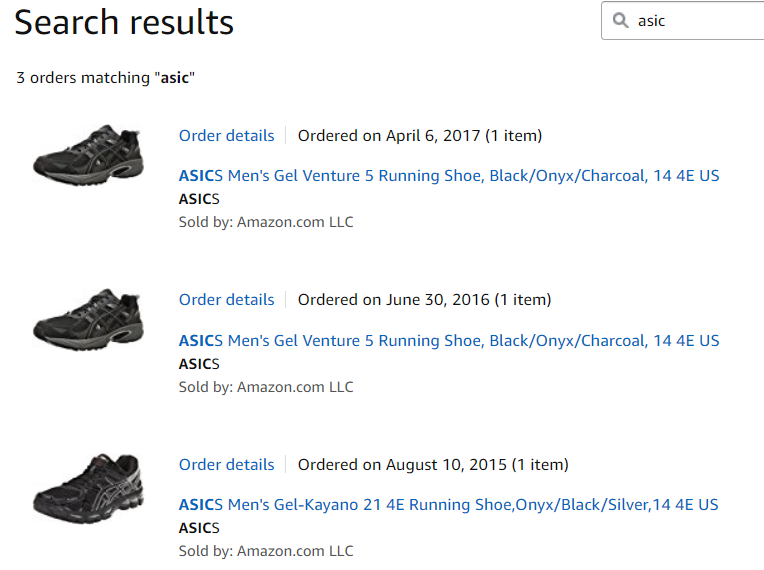Open Order details for the April 6, 2017 order
The image size is (764, 570).
pos(226,135)
